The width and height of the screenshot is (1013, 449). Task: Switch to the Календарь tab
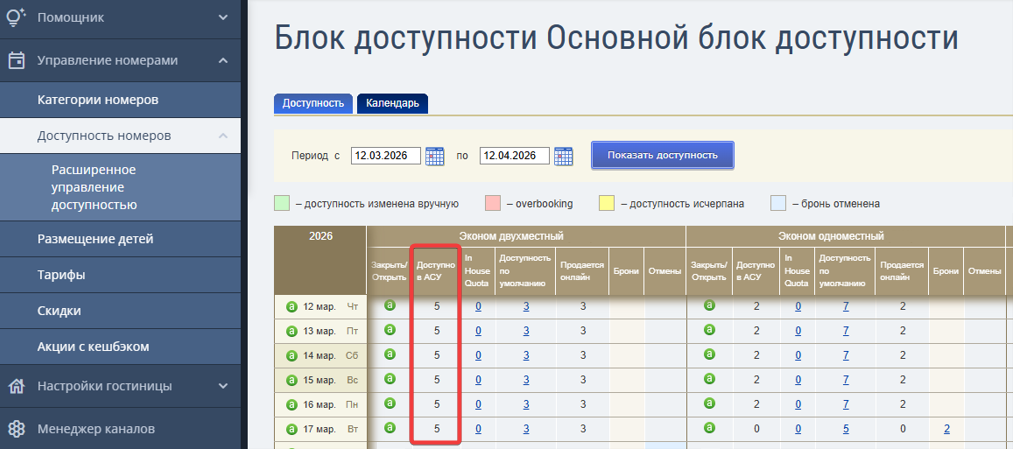pyautogui.click(x=392, y=103)
